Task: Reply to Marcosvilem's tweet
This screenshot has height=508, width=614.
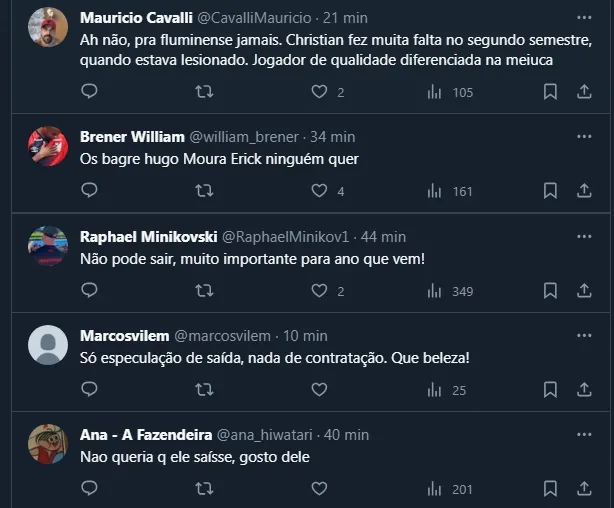Action: coord(89,390)
